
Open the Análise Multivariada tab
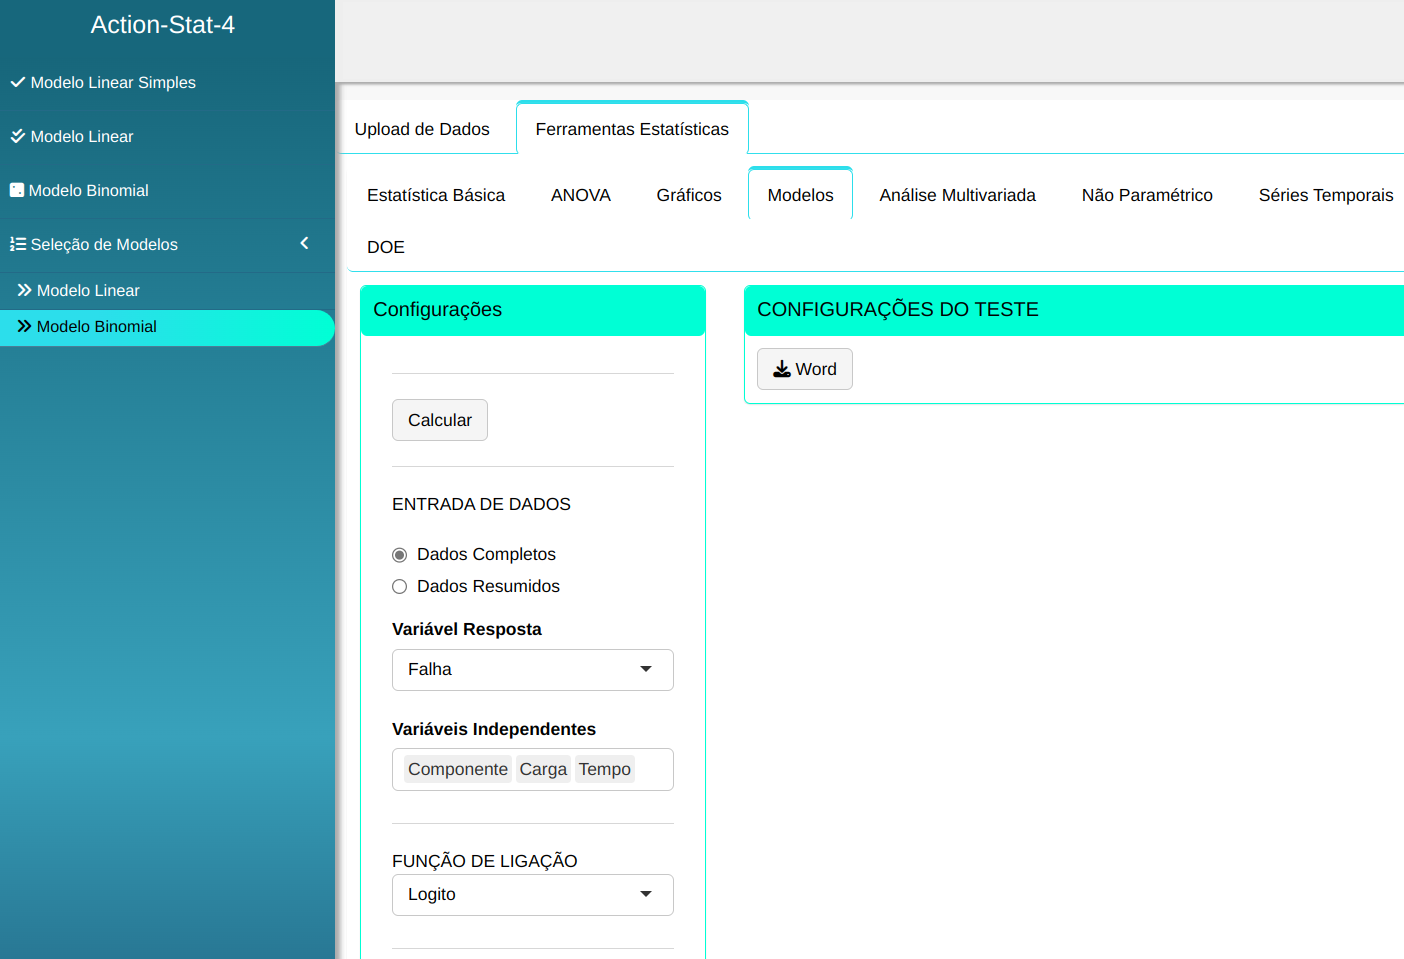coord(957,195)
